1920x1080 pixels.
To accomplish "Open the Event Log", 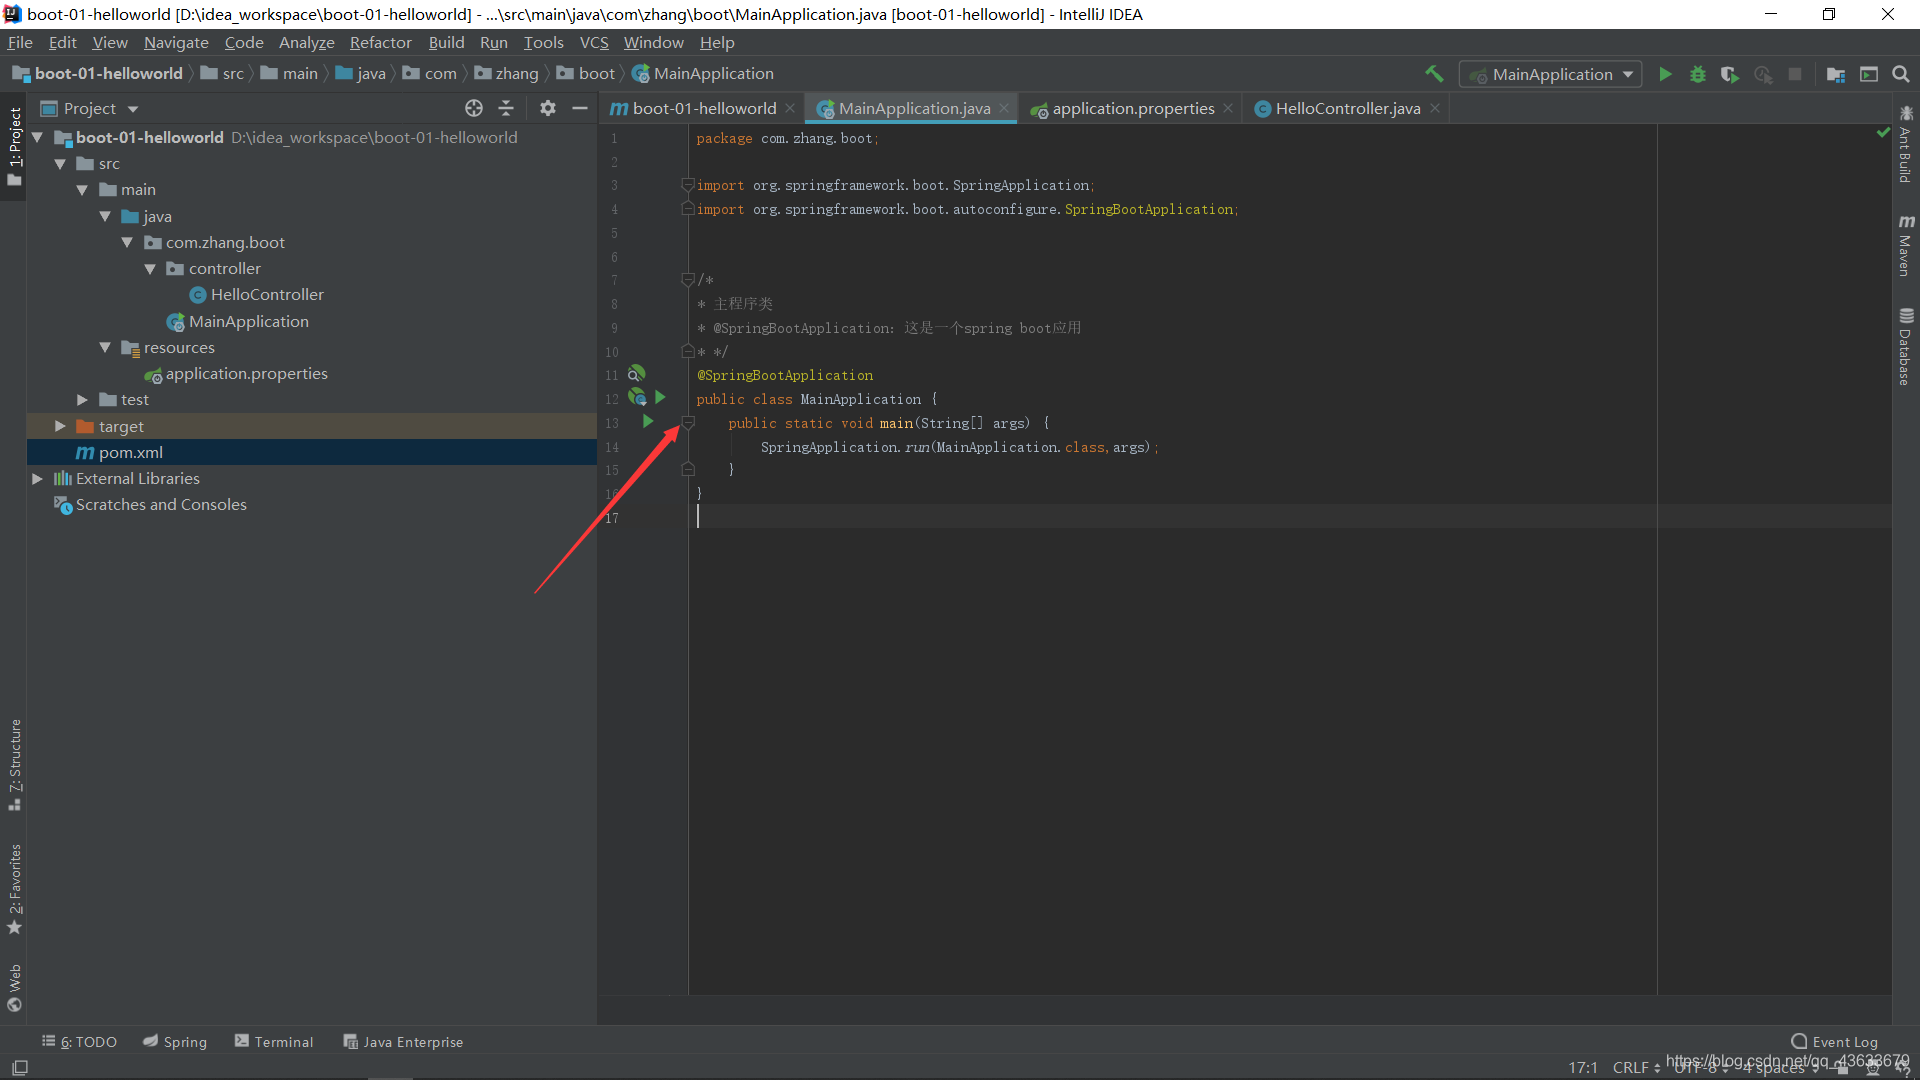I will (x=1834, y=1041).
